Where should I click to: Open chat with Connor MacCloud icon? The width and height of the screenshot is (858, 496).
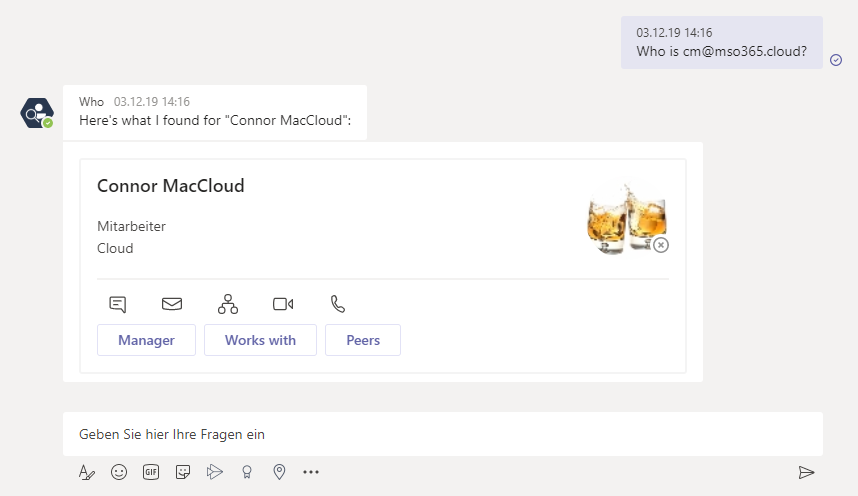point(118,304)
